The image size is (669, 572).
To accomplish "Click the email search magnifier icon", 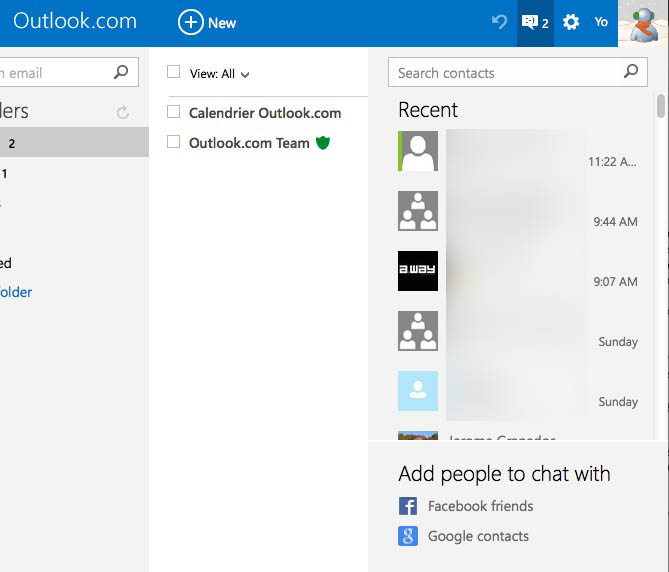I will 121,72.
